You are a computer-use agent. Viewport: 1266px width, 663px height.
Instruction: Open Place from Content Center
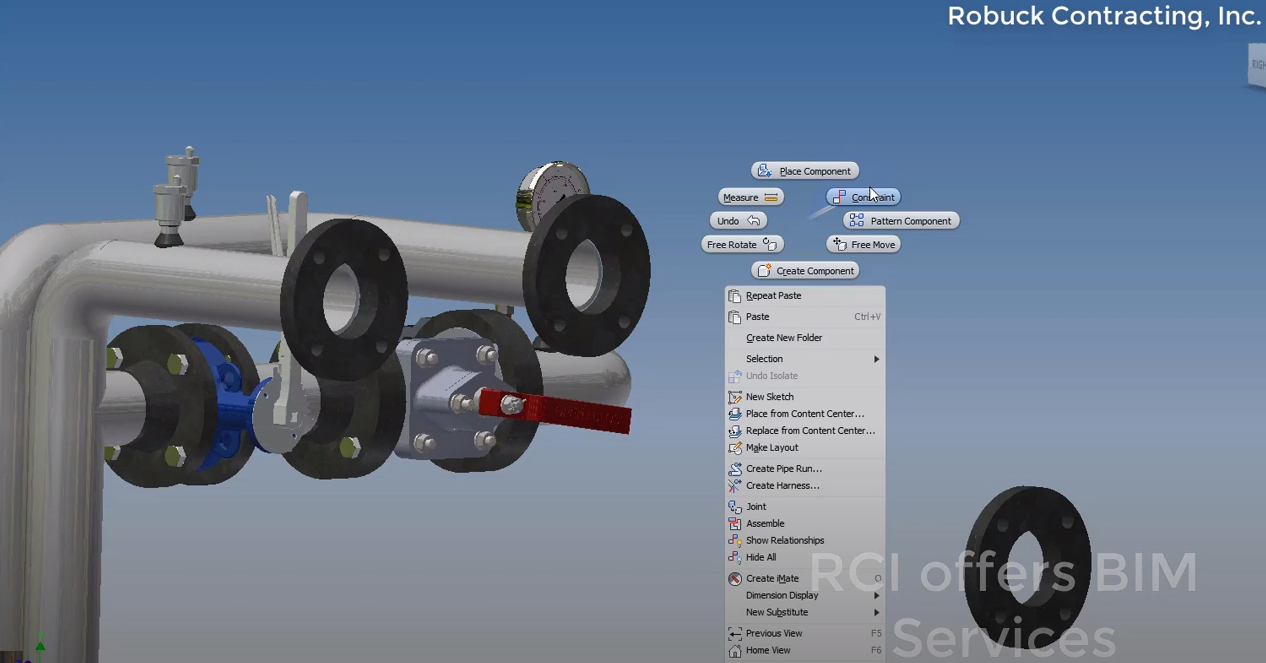pos(805,414)
